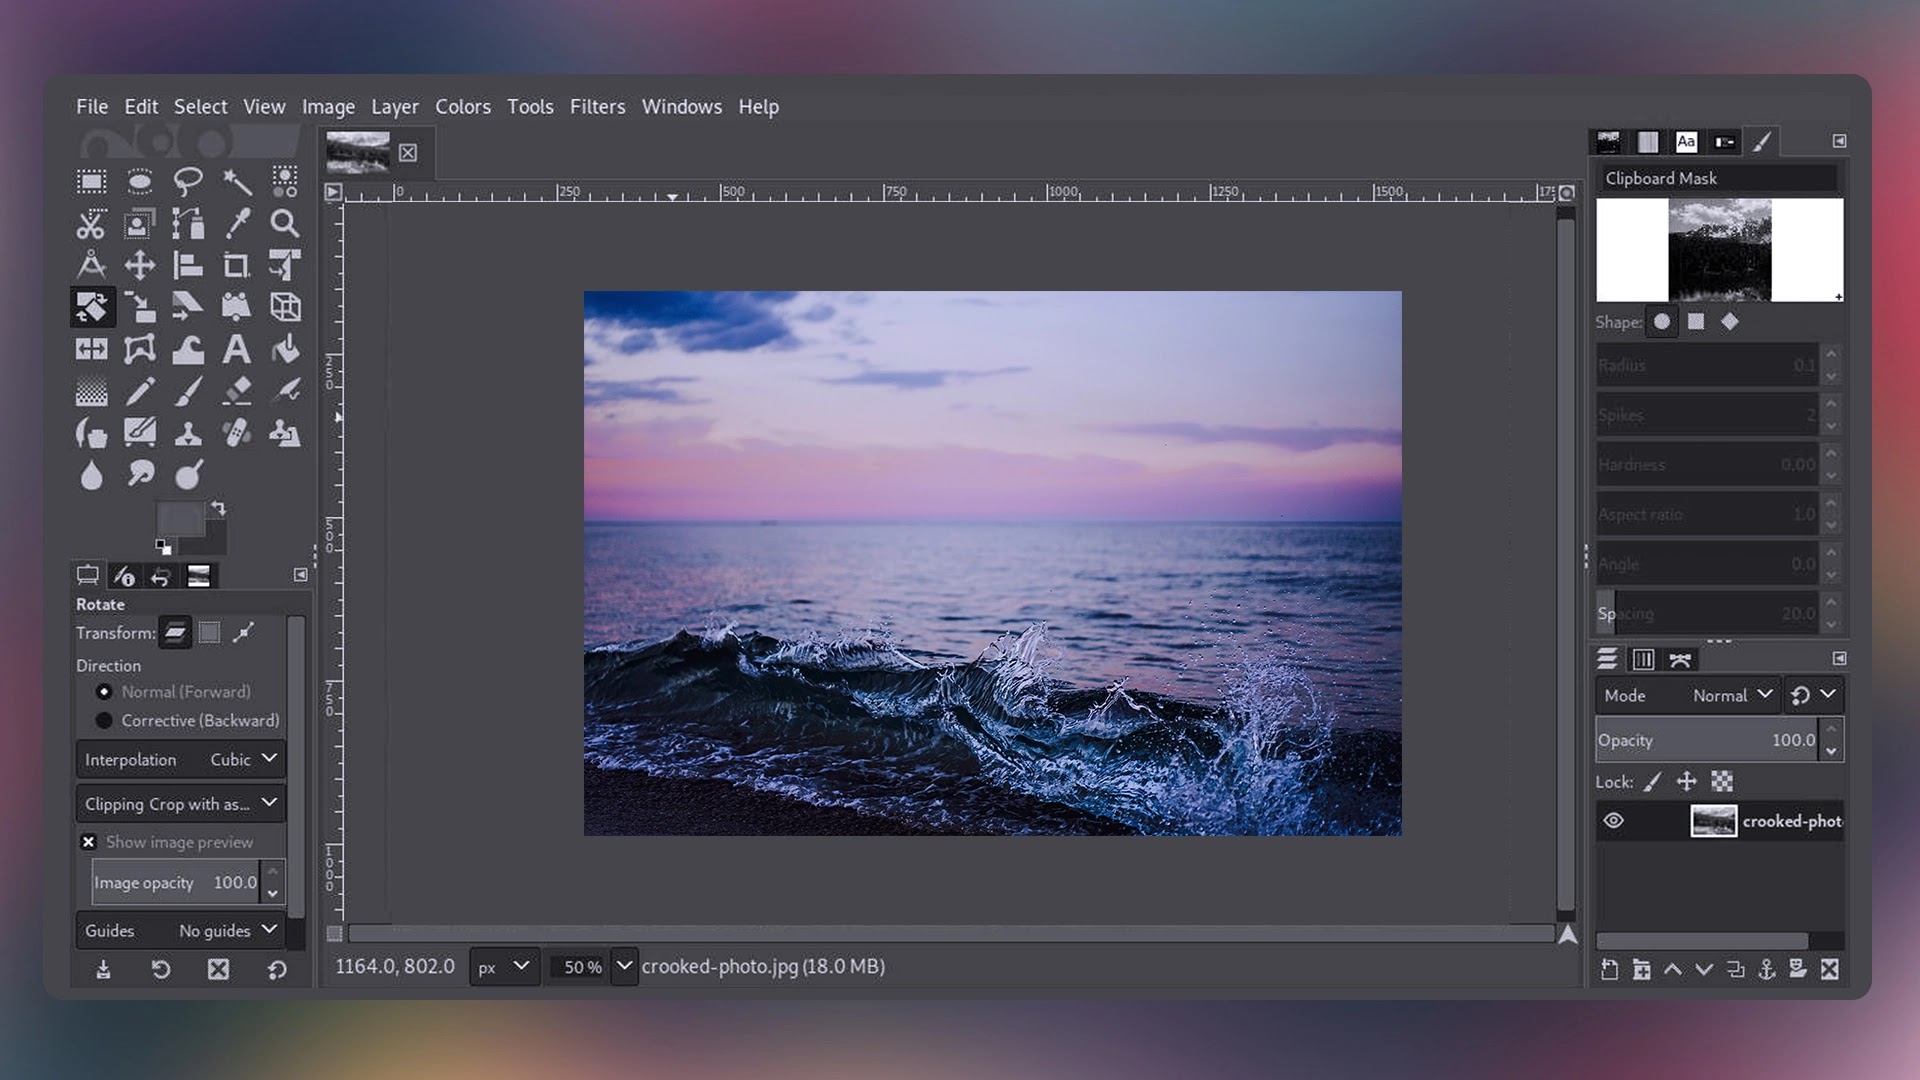This screenshot has width=1920, height=1080.
Task: Open the File menu
Action: coord(92,106)
